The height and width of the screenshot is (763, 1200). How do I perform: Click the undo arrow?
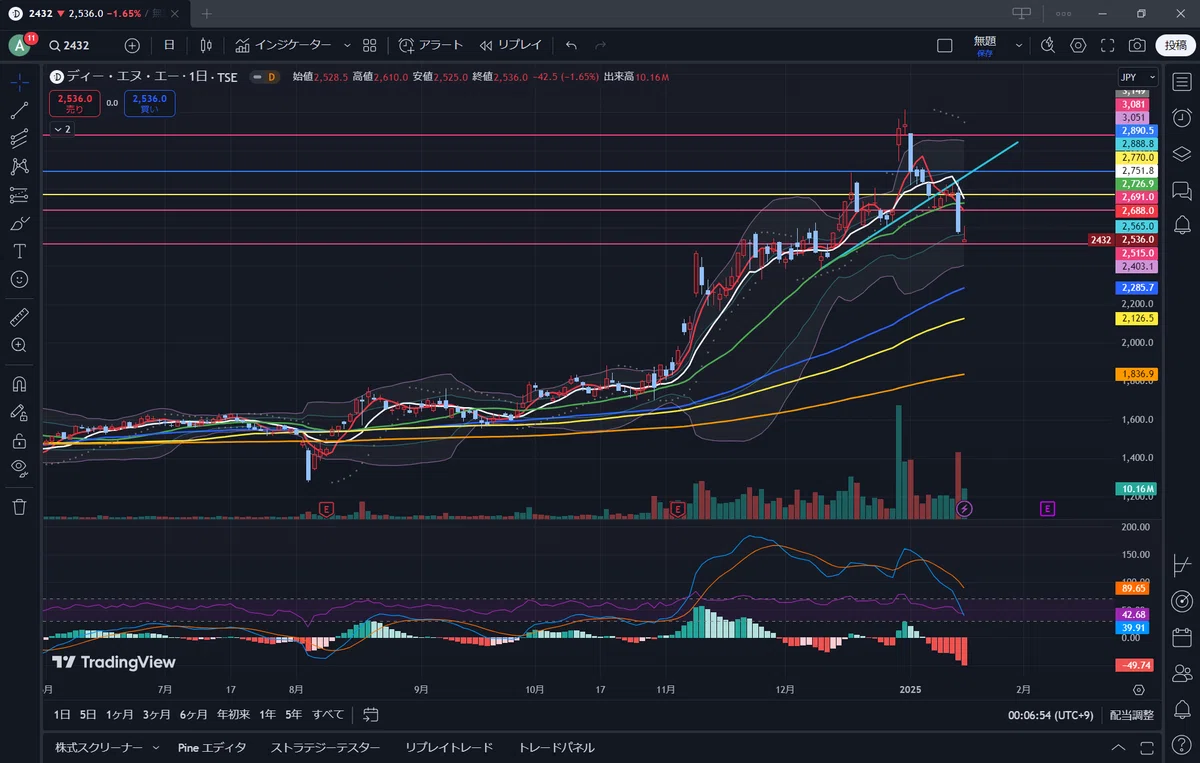pos(571,45)
